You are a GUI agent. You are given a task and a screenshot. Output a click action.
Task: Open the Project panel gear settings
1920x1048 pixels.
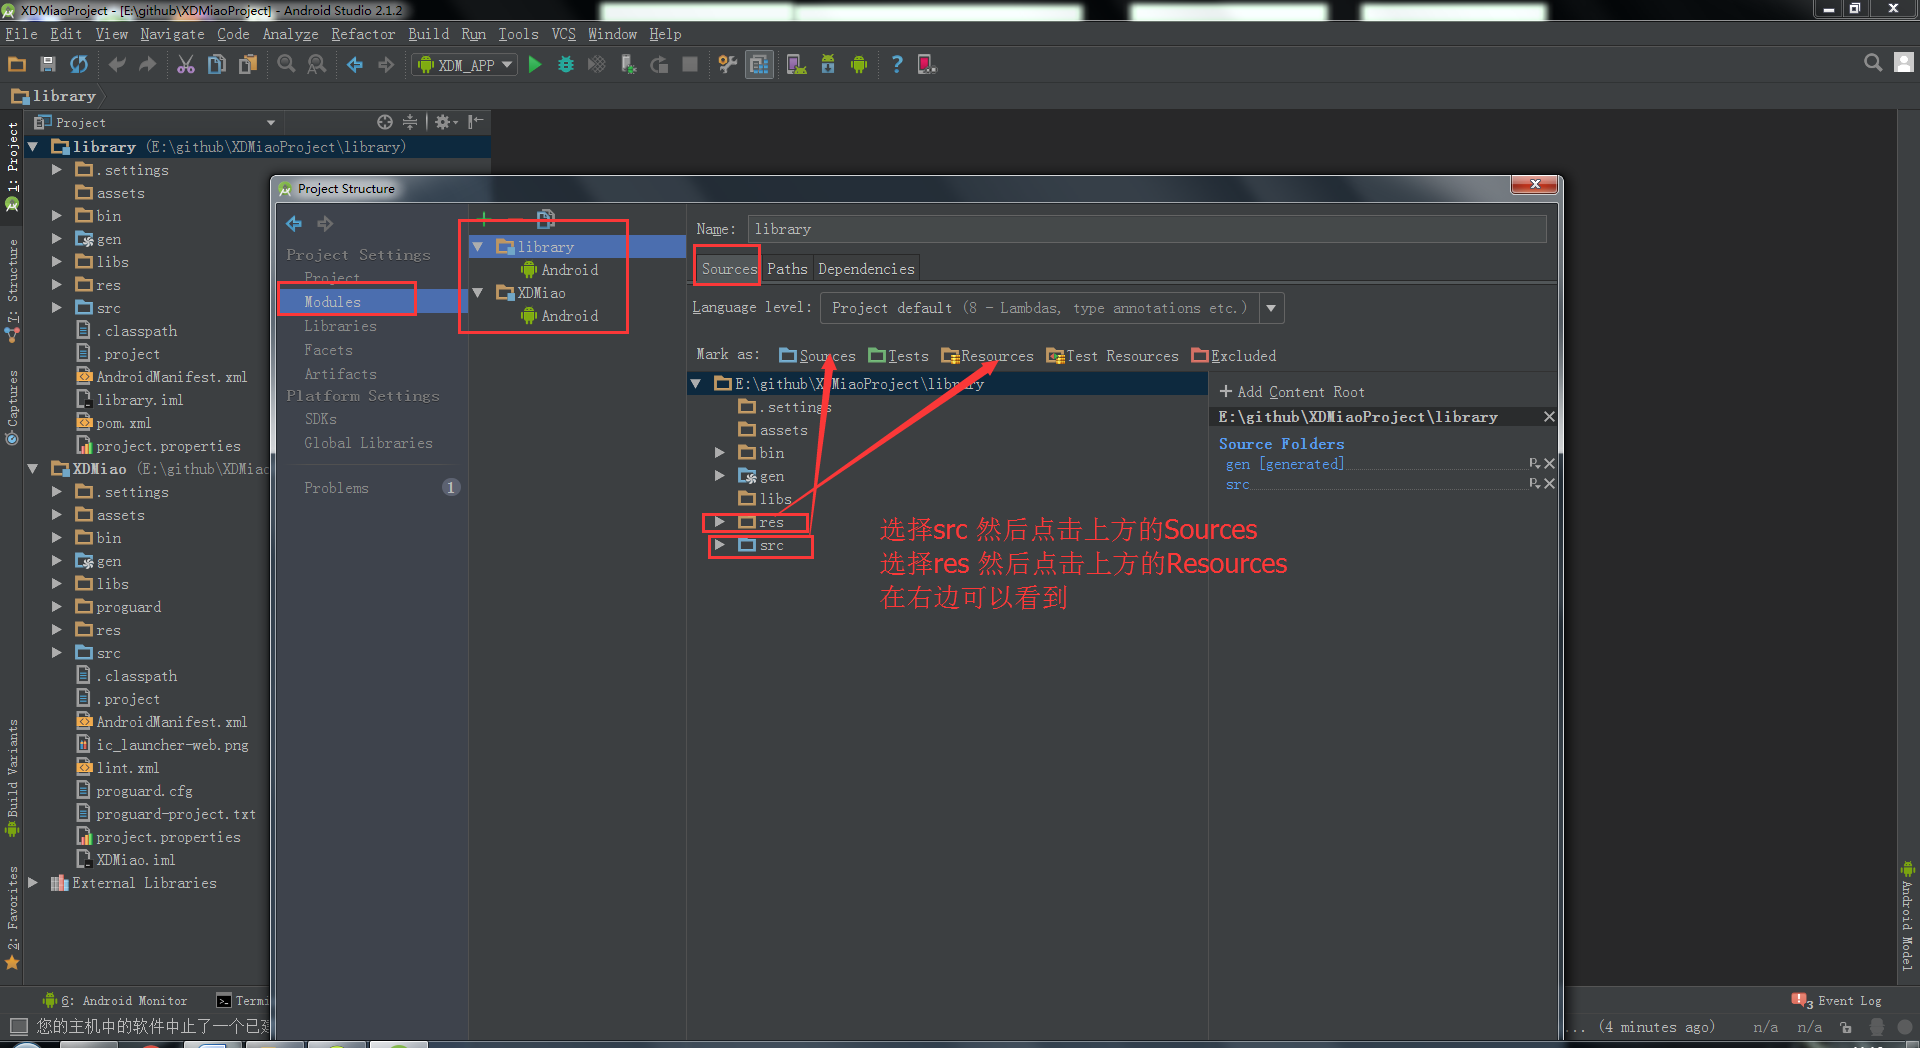point(445,122)
